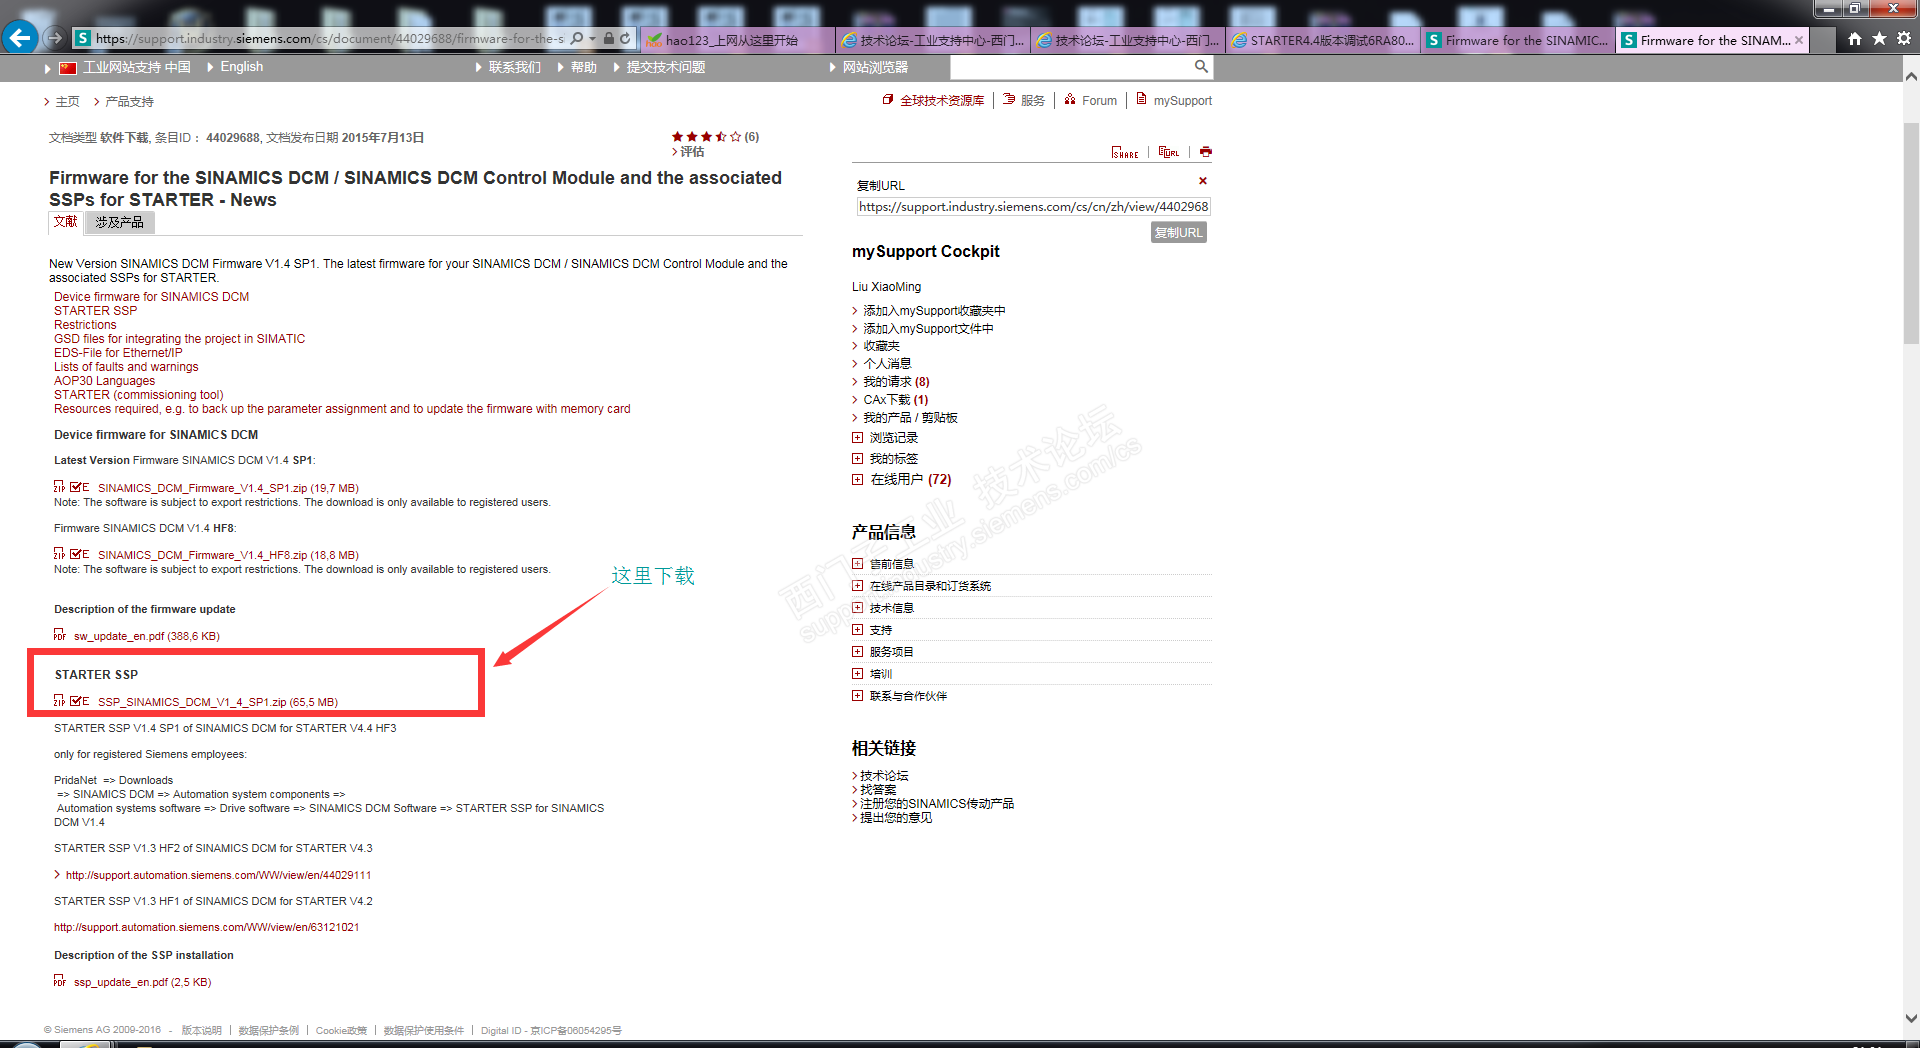This screenshot has width=1920, height=1048.
Task: Open the 技术论坛 link under 相关链接
Action: point(884,776)
